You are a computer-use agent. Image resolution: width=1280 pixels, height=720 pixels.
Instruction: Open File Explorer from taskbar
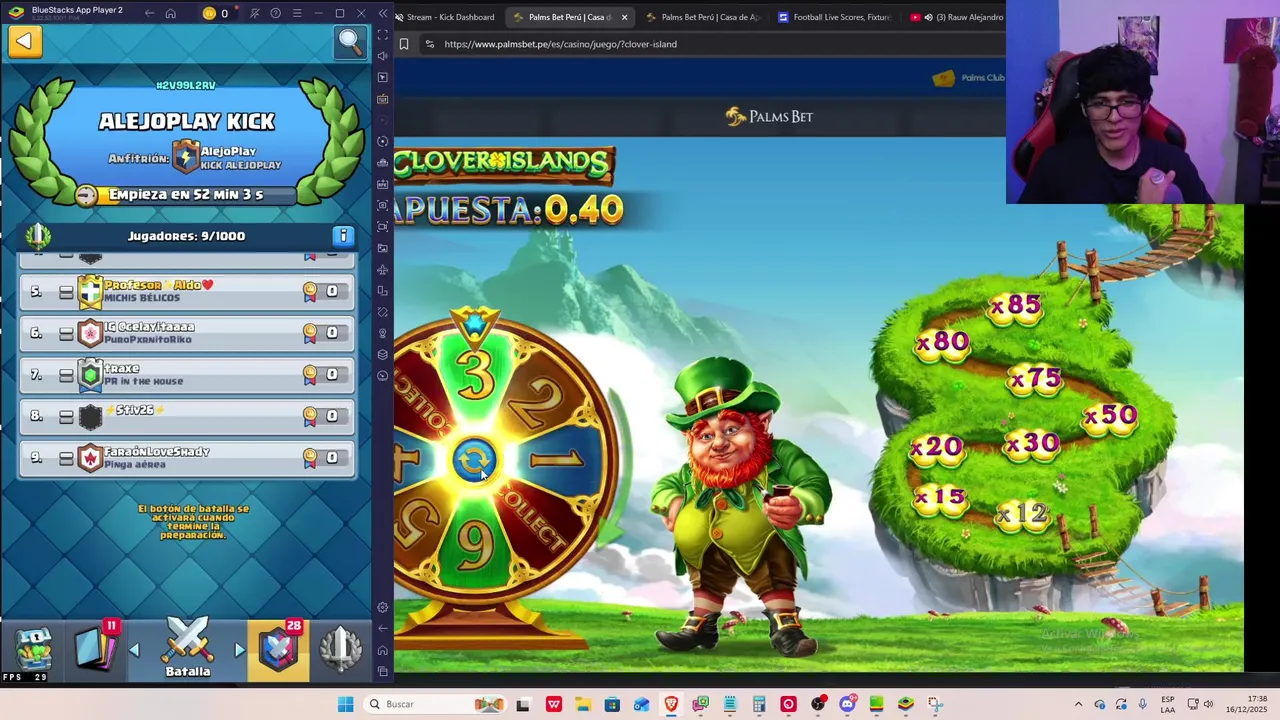click(x=583, y=704)
